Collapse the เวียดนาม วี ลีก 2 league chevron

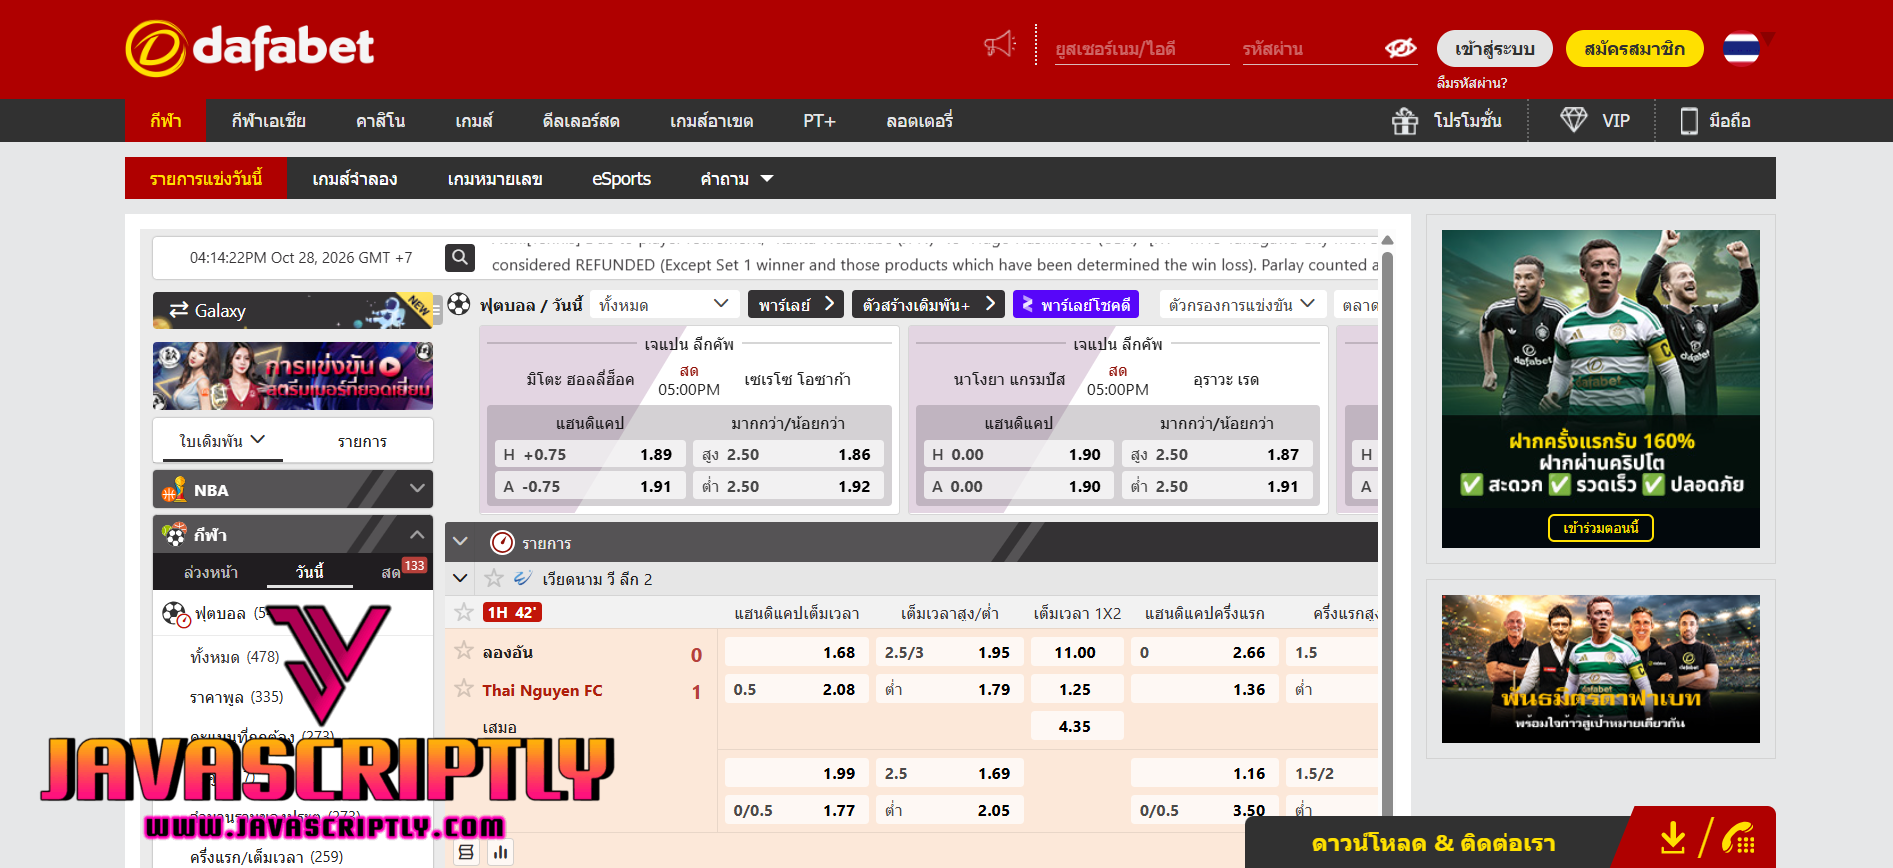460,578
